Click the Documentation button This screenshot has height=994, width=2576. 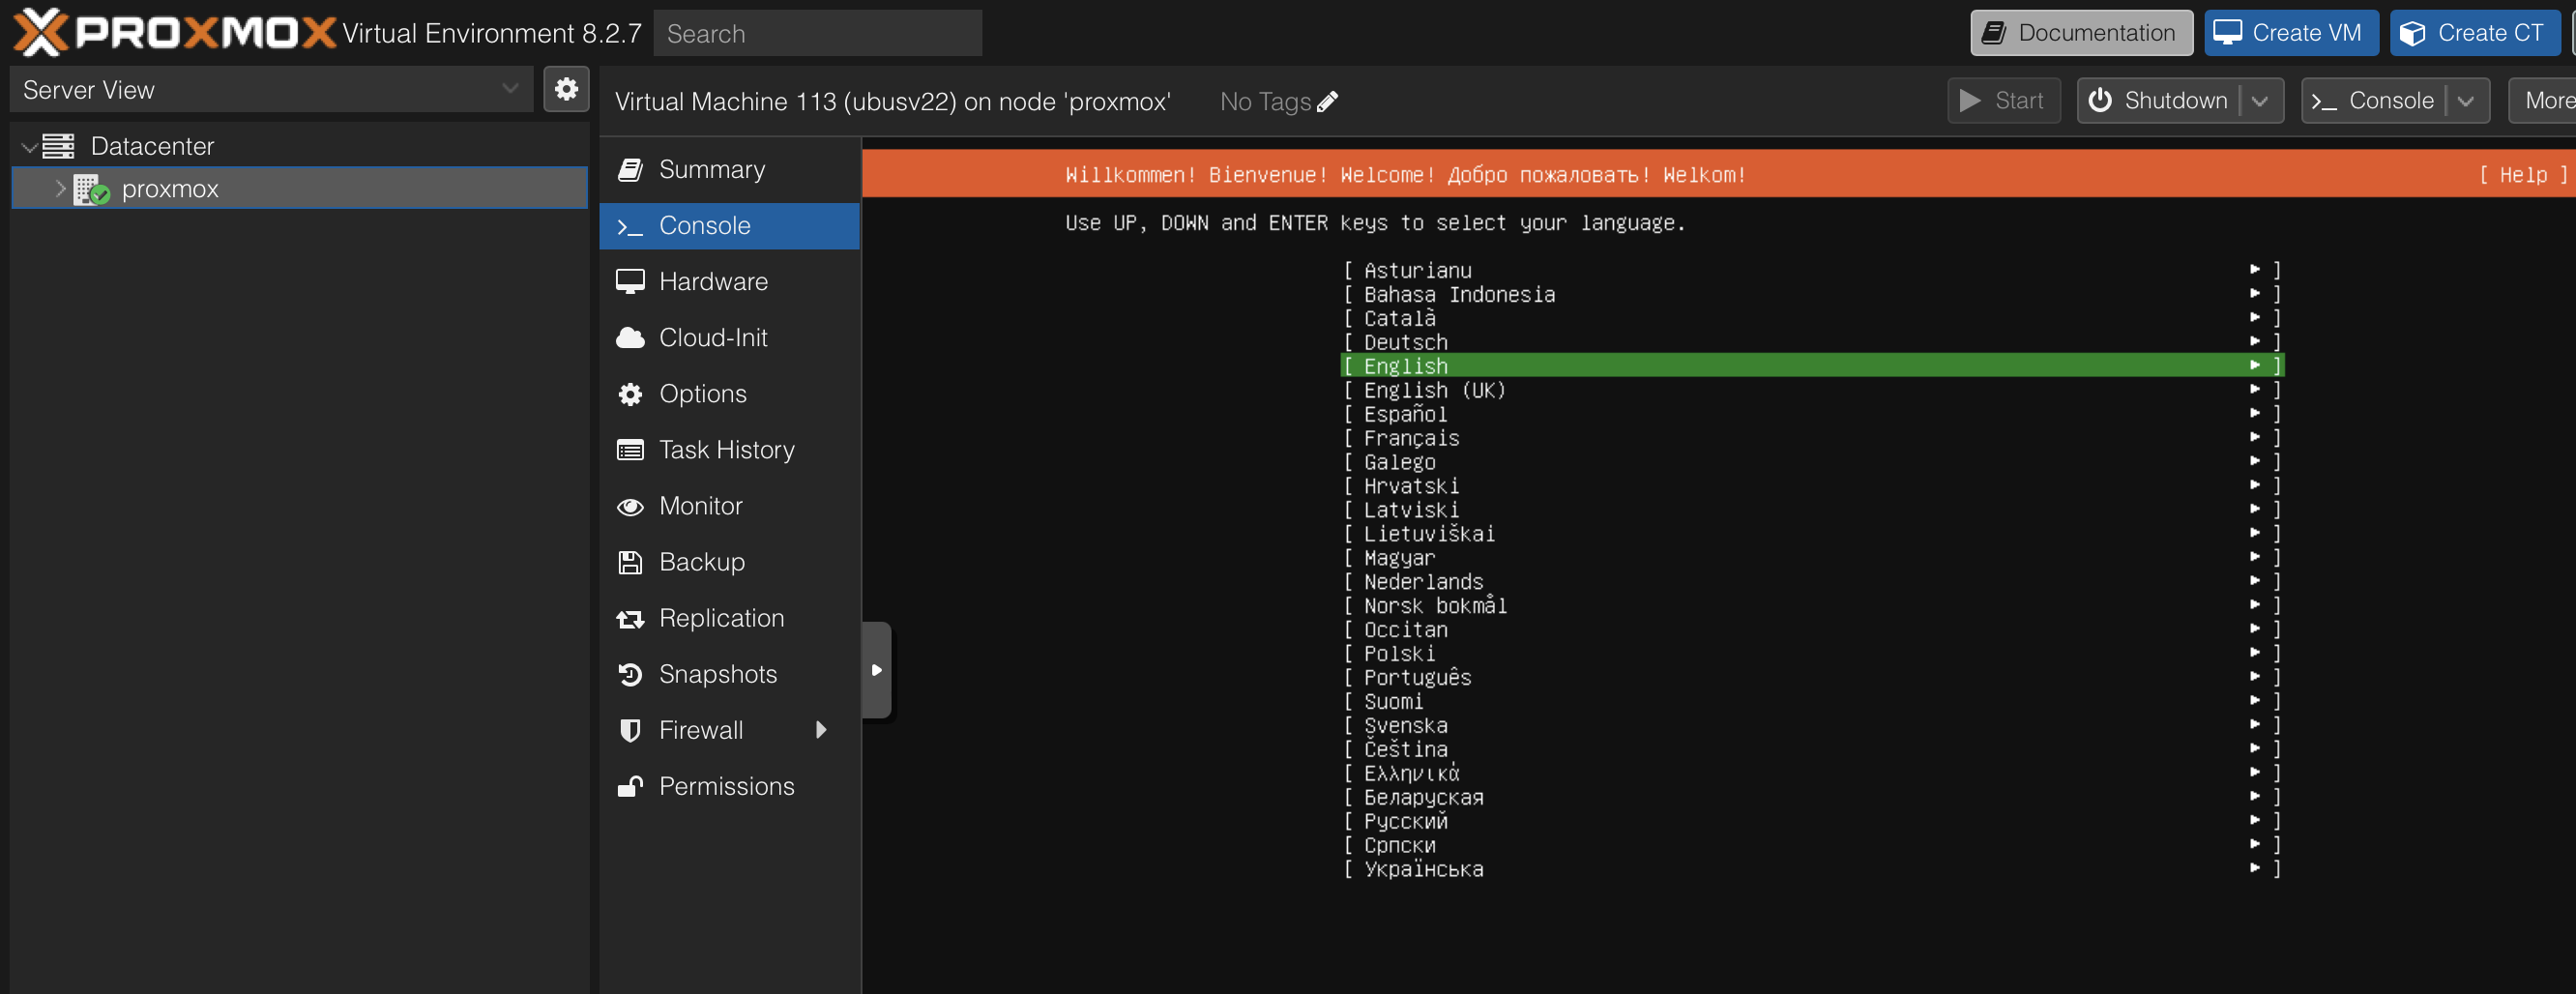(2081, 33)
